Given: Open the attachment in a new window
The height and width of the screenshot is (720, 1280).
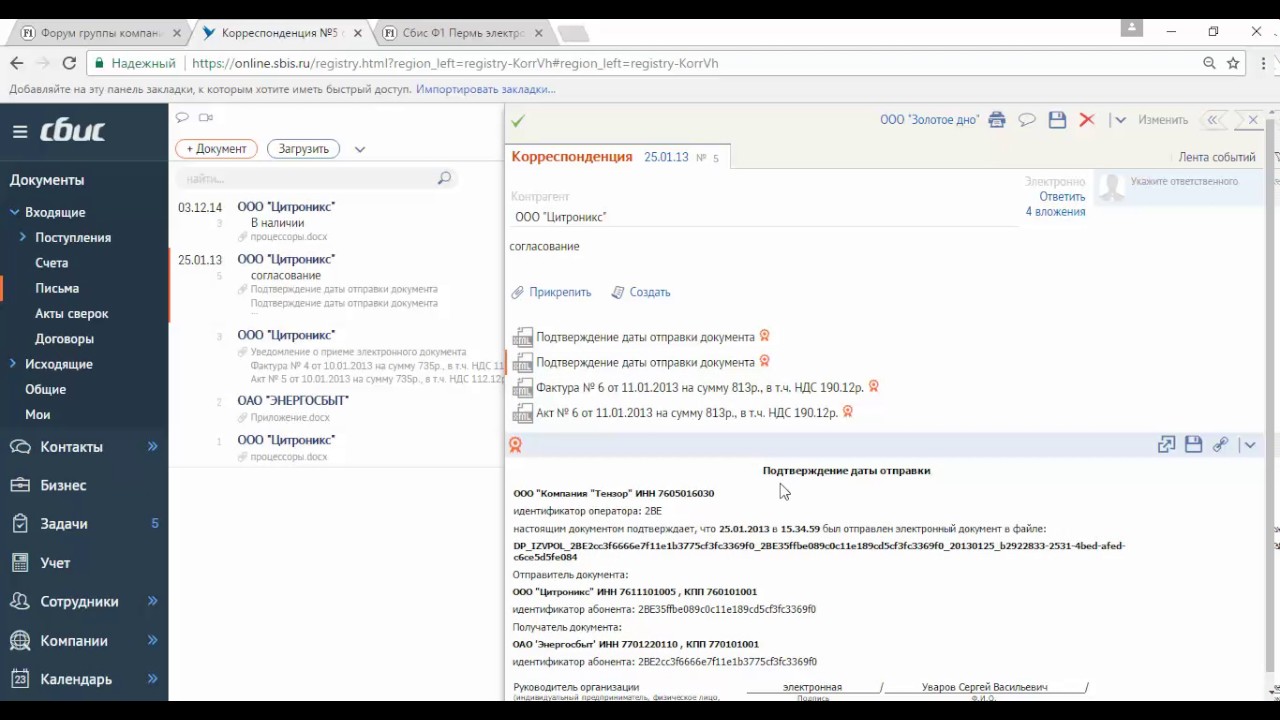Looking at the screenshot, I should click(1166, 445).
